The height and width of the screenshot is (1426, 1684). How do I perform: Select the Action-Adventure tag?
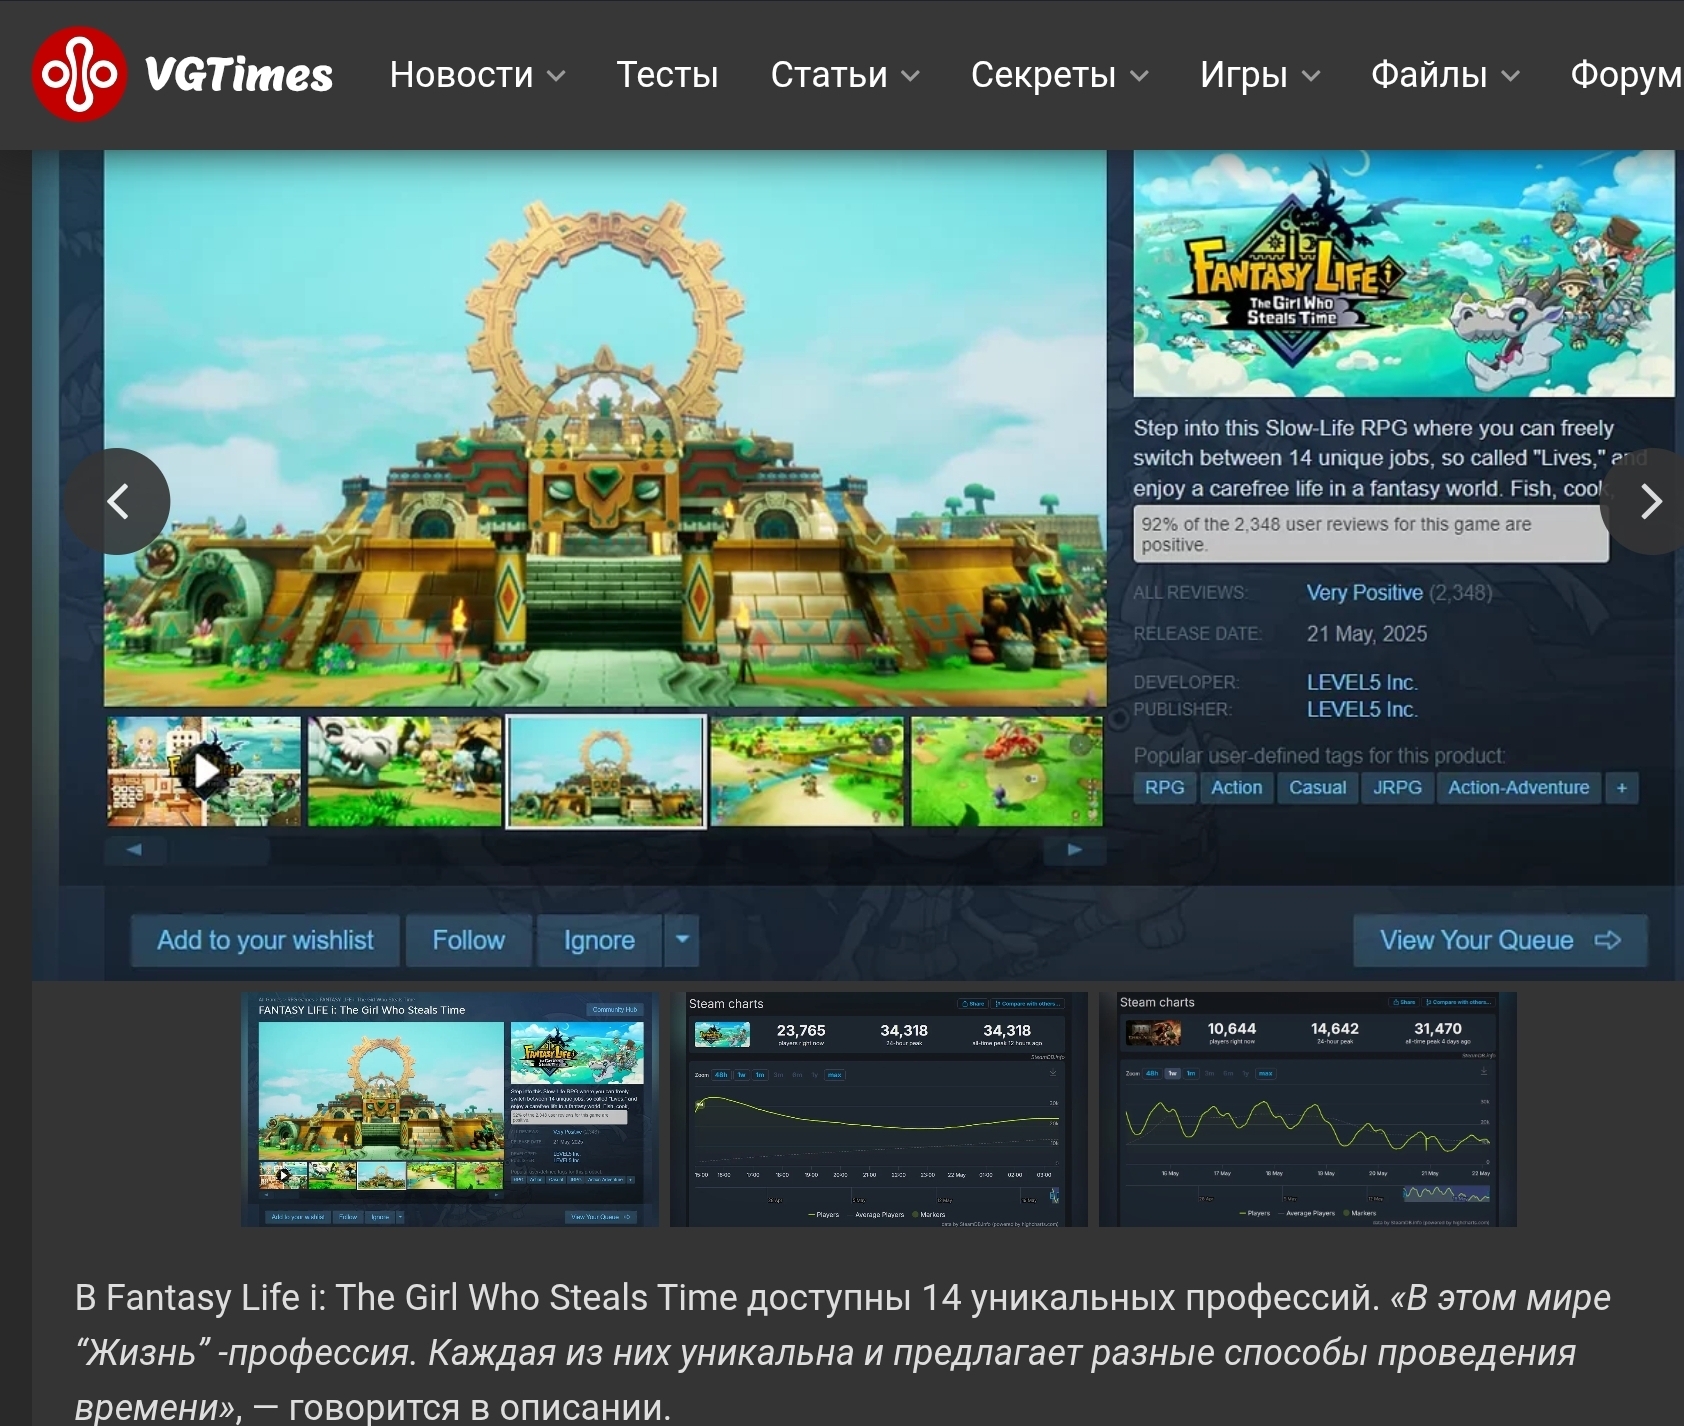1519,788
